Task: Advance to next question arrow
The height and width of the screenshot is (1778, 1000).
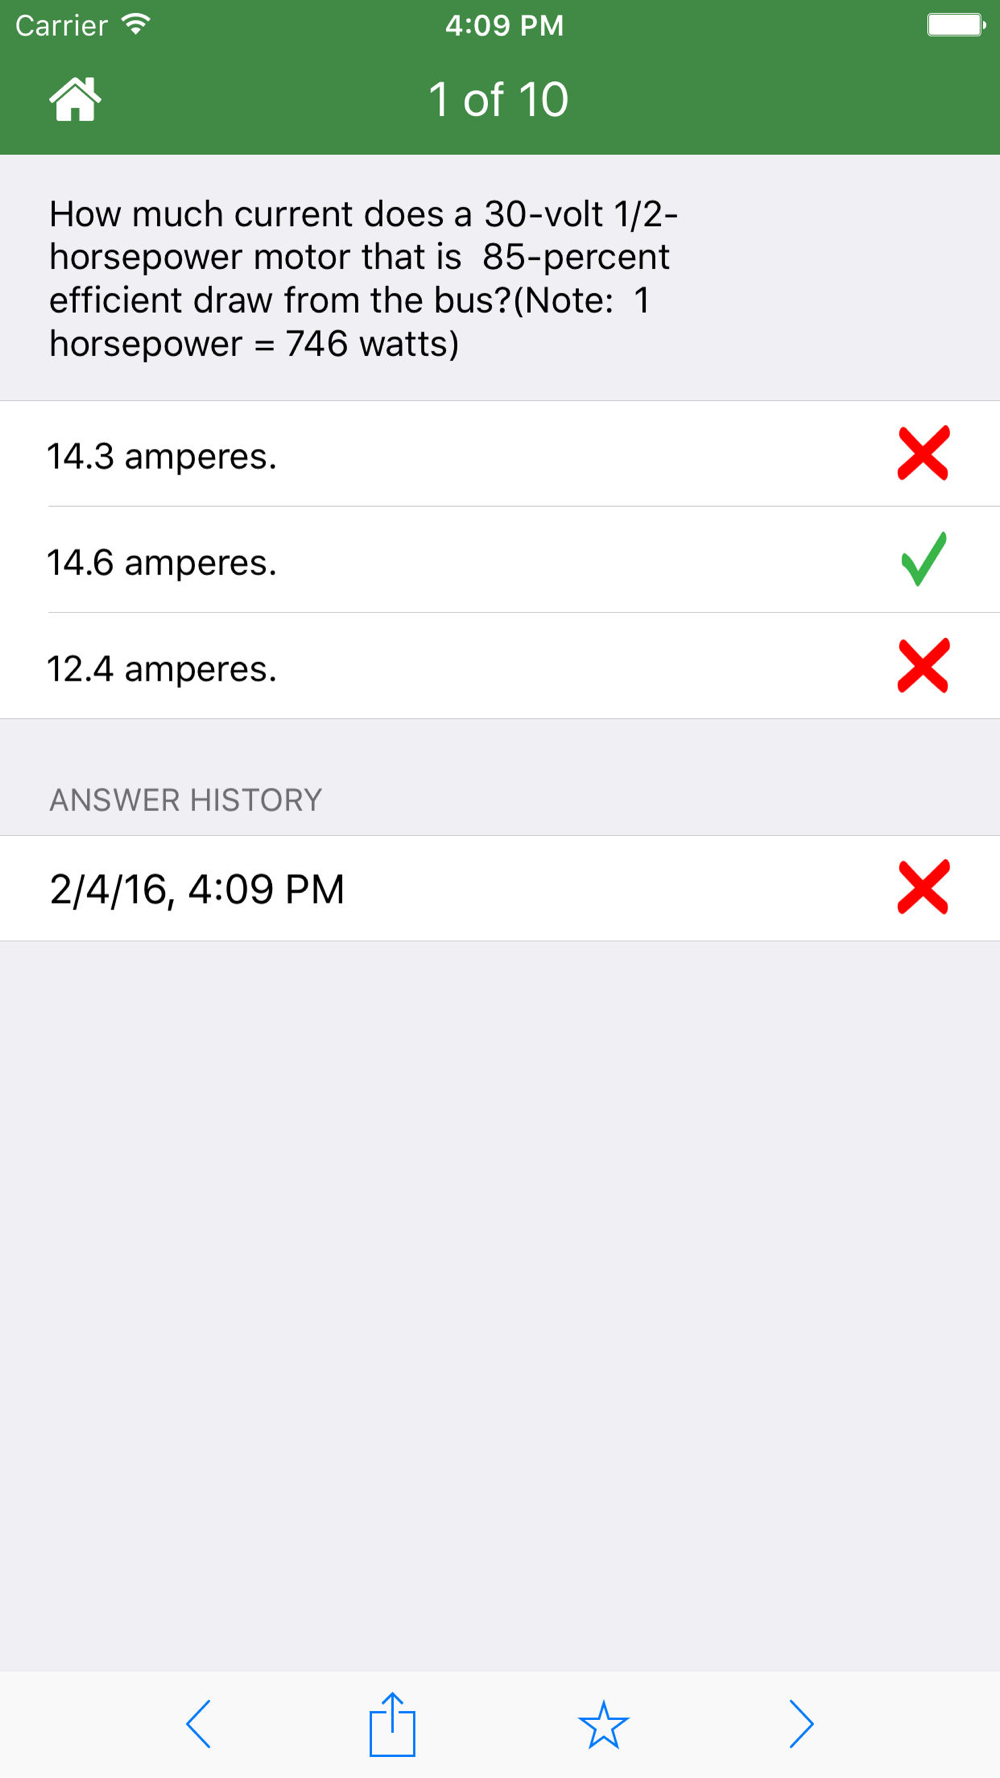Action: pyautogui.click(x=801, y=1724)
